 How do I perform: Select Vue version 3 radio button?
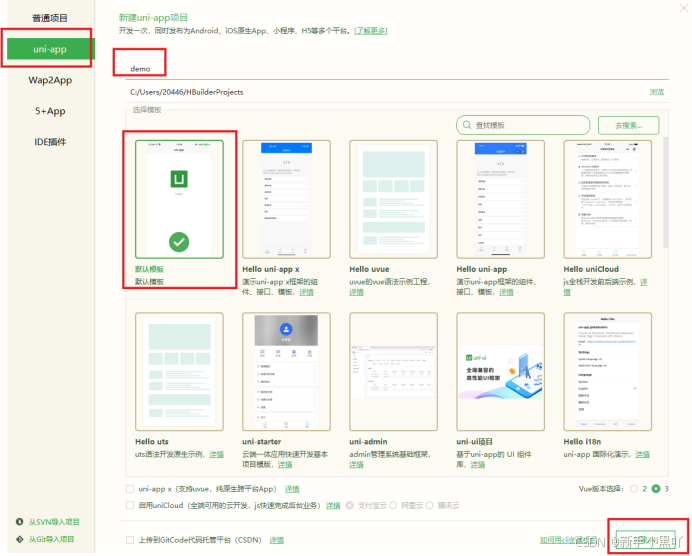pyautogui.click(x=656, y=489)
